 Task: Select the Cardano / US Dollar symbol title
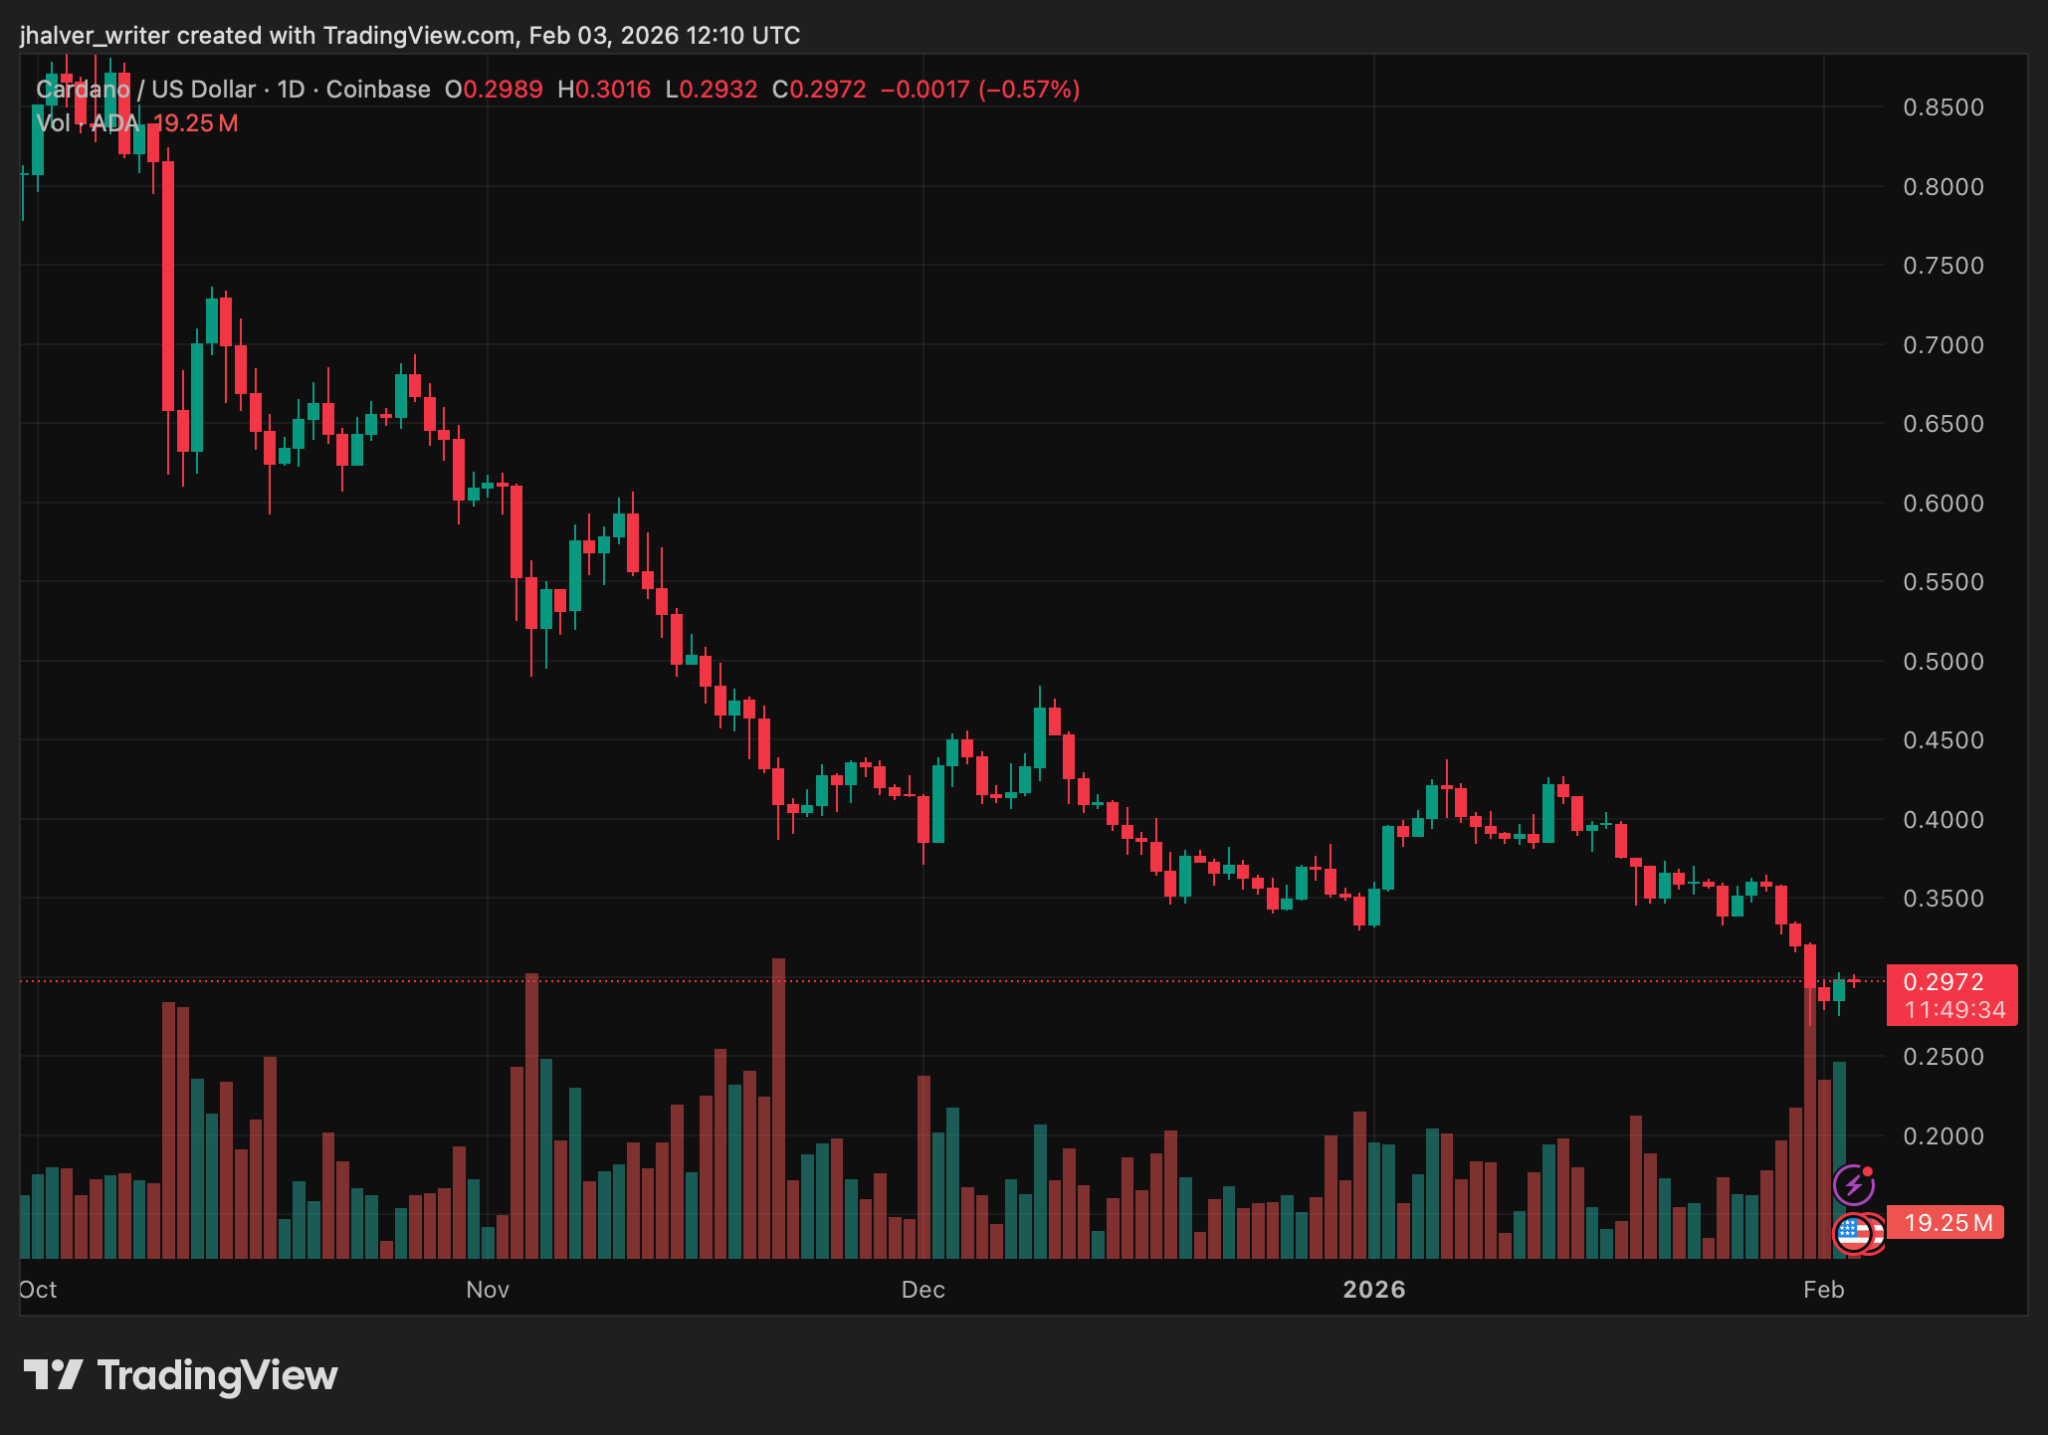pos(145,89)
